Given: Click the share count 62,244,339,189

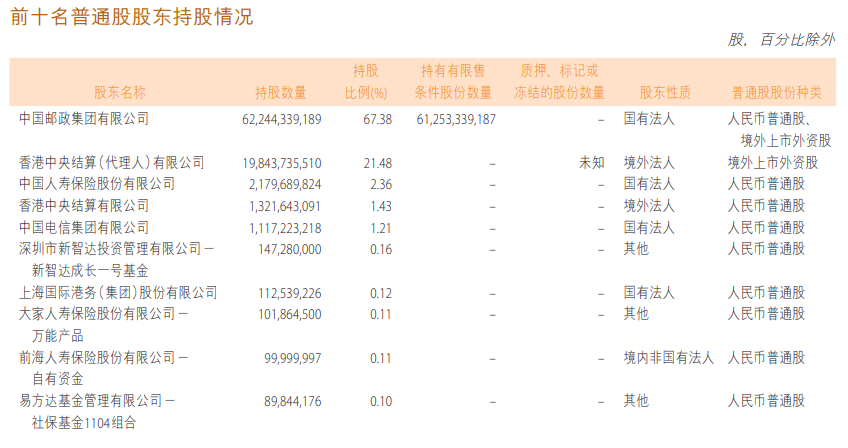Looking at the screenshot, I should point(281,118).
